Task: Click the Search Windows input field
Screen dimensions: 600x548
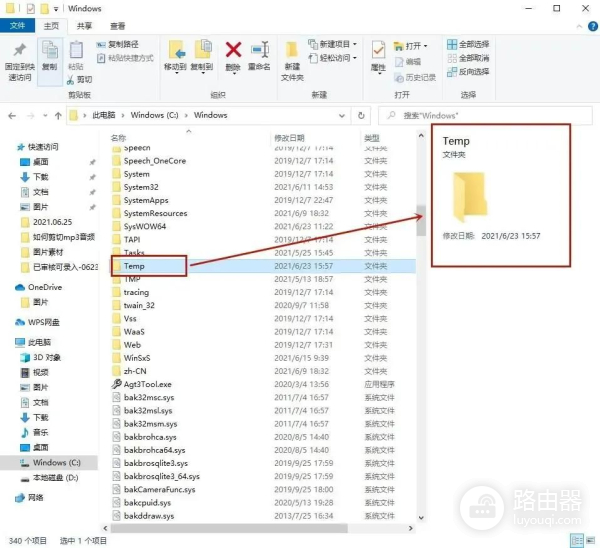Action: [485, 116]
